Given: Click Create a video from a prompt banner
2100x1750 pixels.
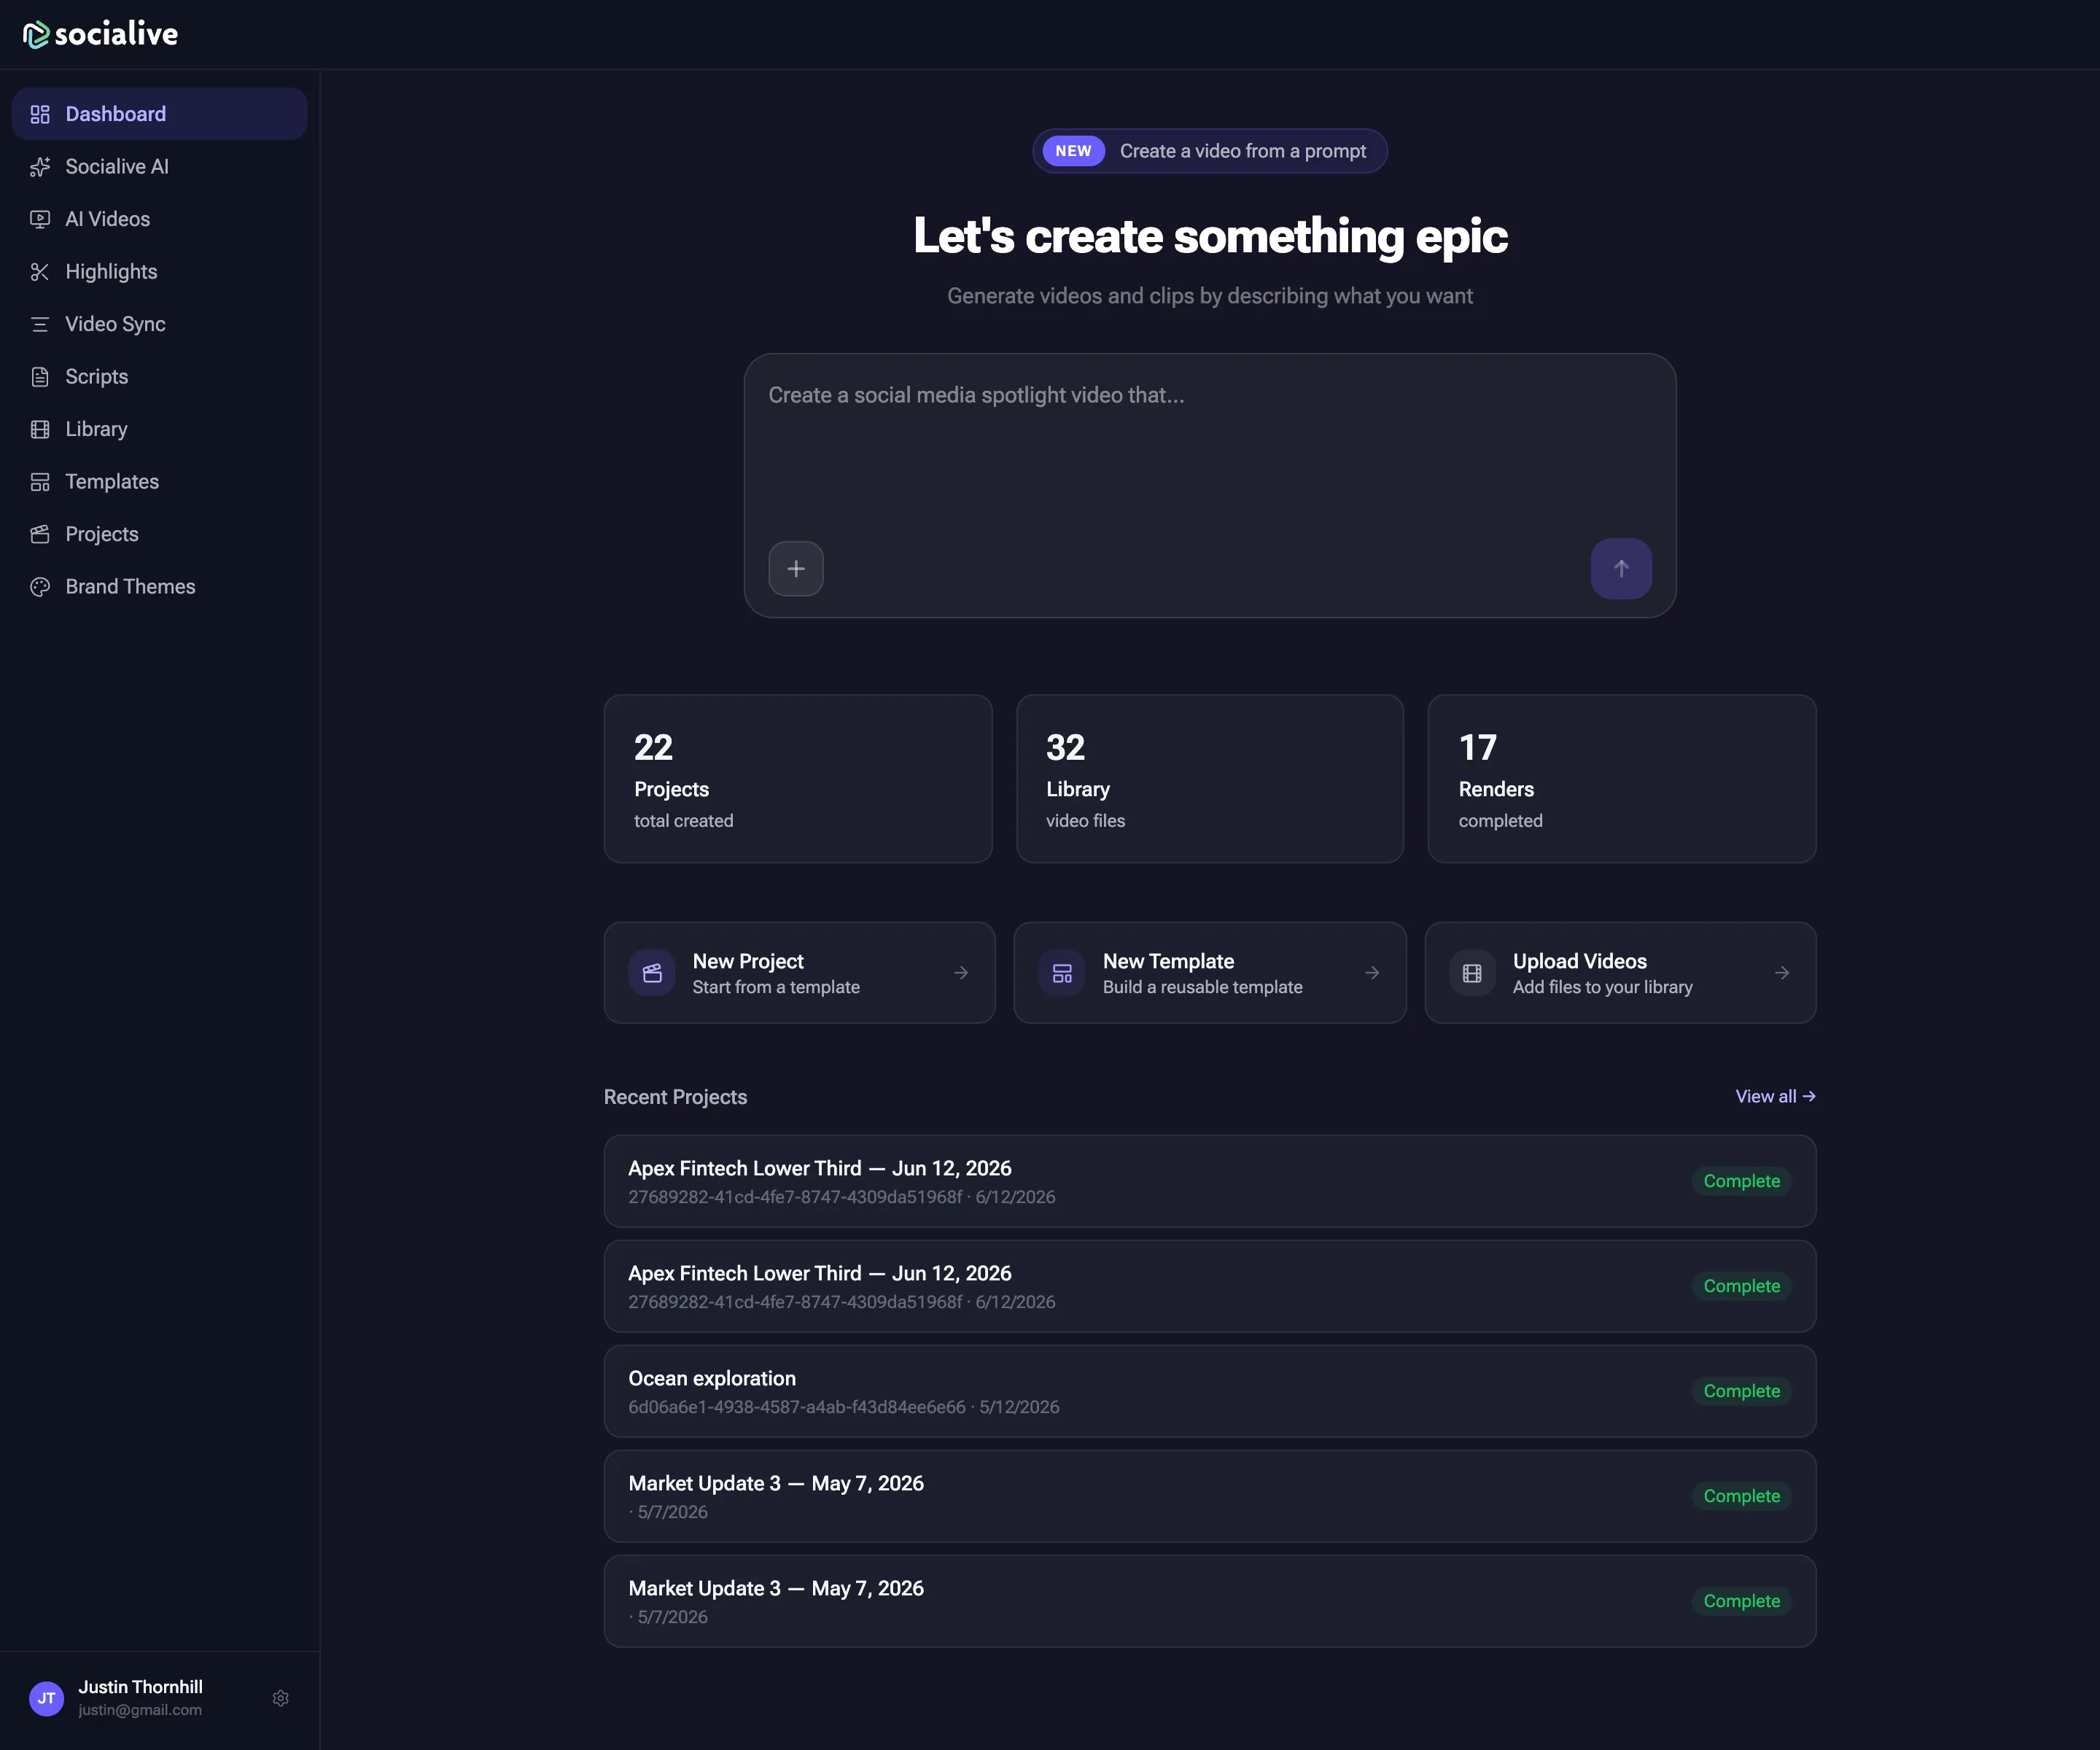Looking at the screenshot, I should point(1210,151).
